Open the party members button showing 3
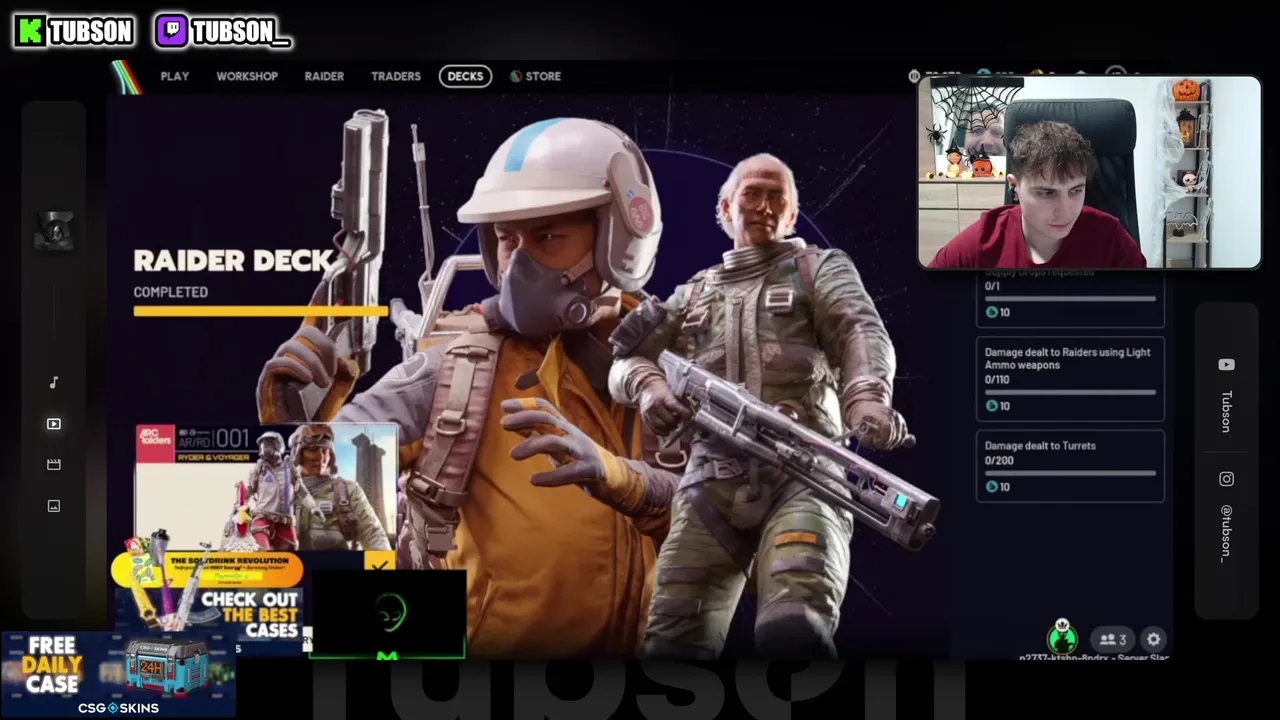 1113,639
